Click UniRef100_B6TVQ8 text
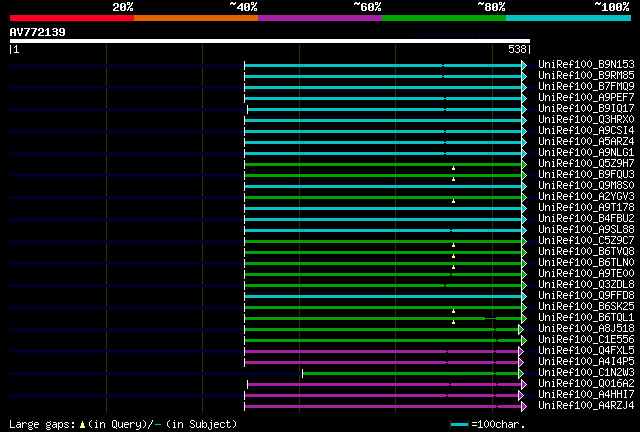 click(x=586, y=252)
